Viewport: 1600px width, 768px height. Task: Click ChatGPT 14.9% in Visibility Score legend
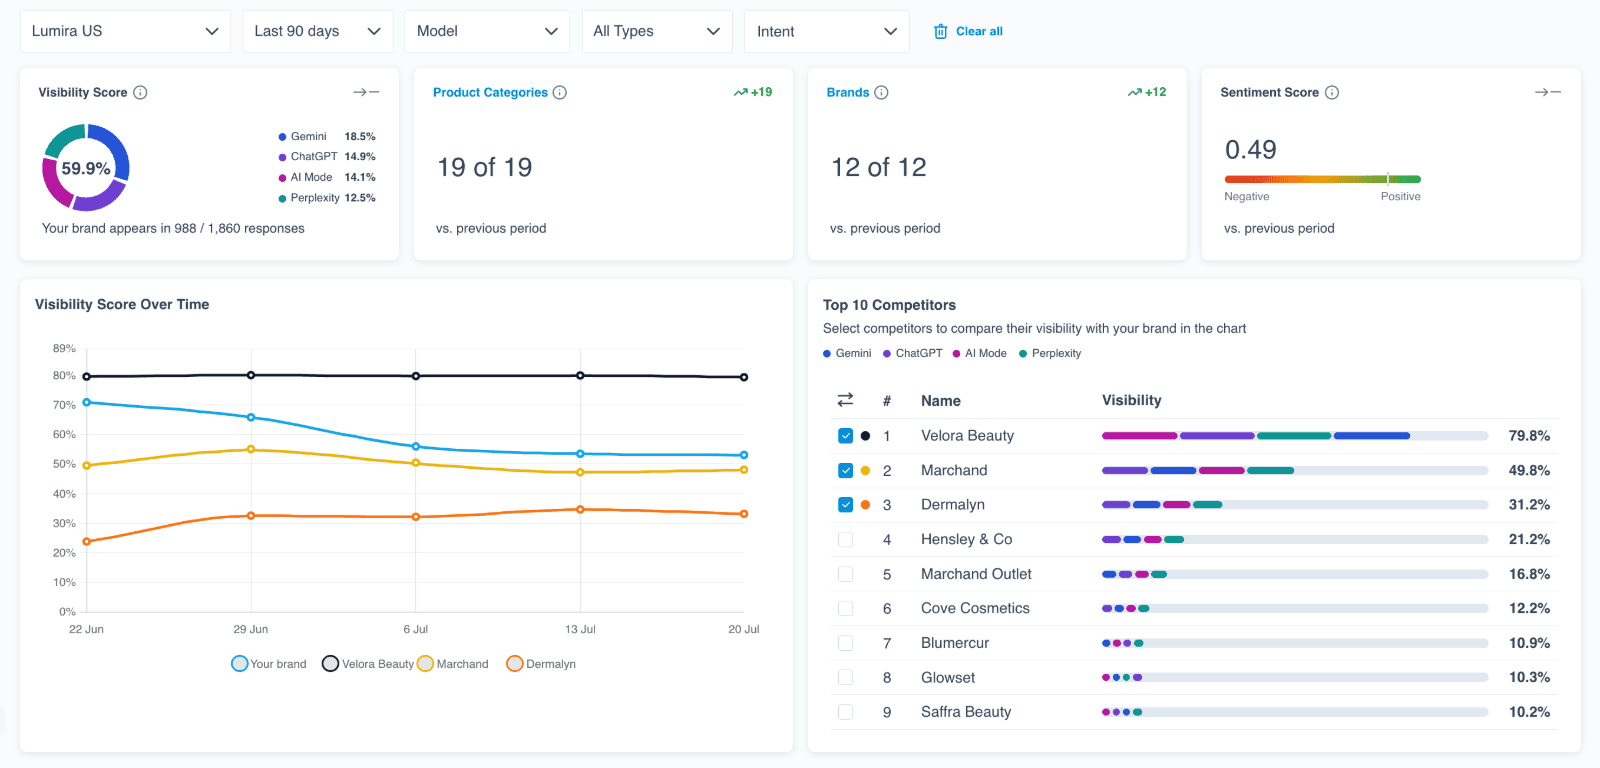click(327, 157)
